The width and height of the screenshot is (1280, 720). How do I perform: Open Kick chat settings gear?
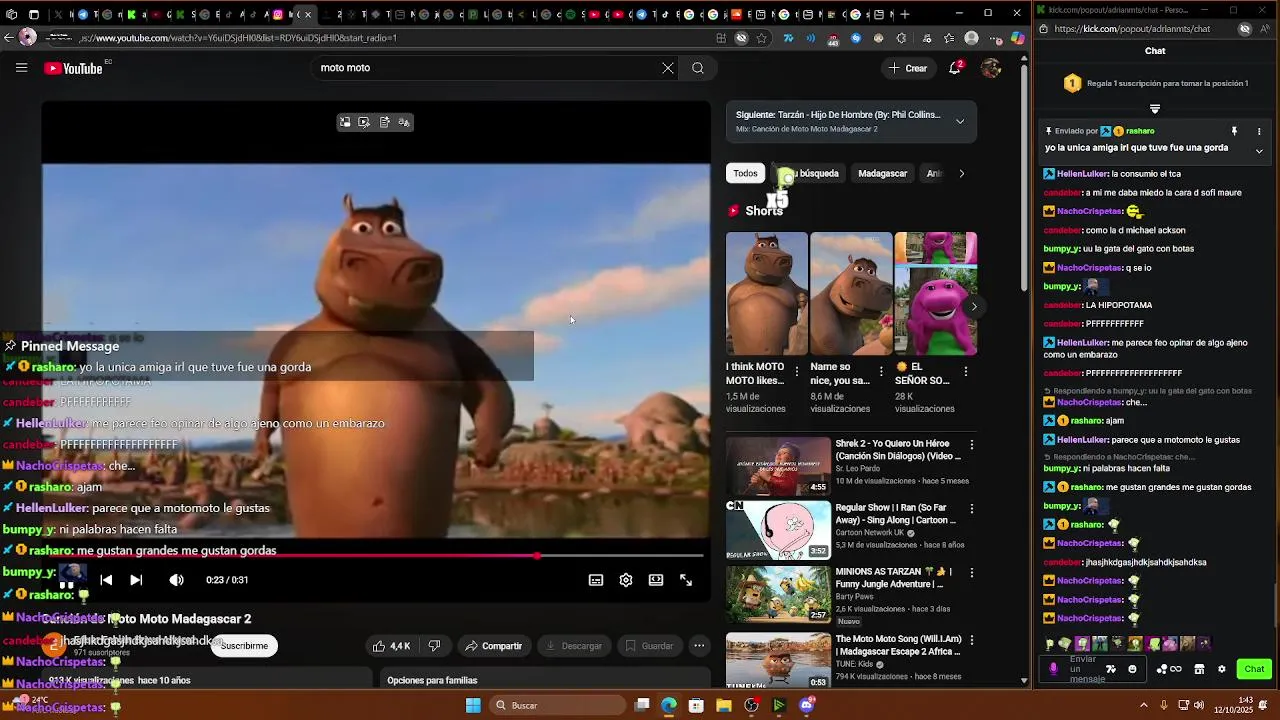point(1221,669)
